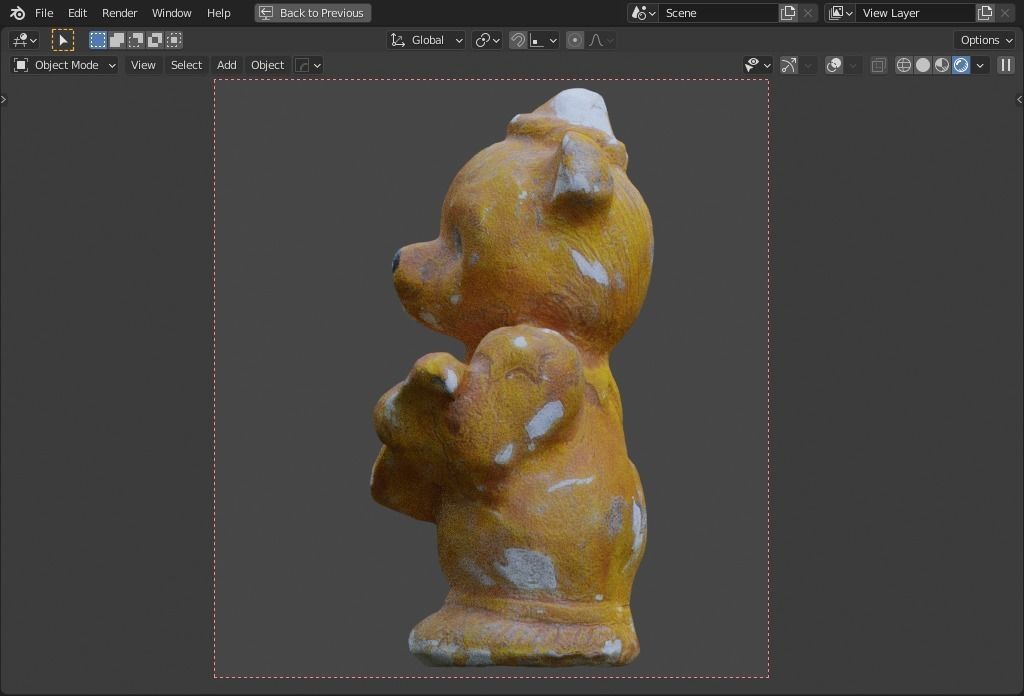
Task: Open the view layer browse icon
Action: pos(840,13)
